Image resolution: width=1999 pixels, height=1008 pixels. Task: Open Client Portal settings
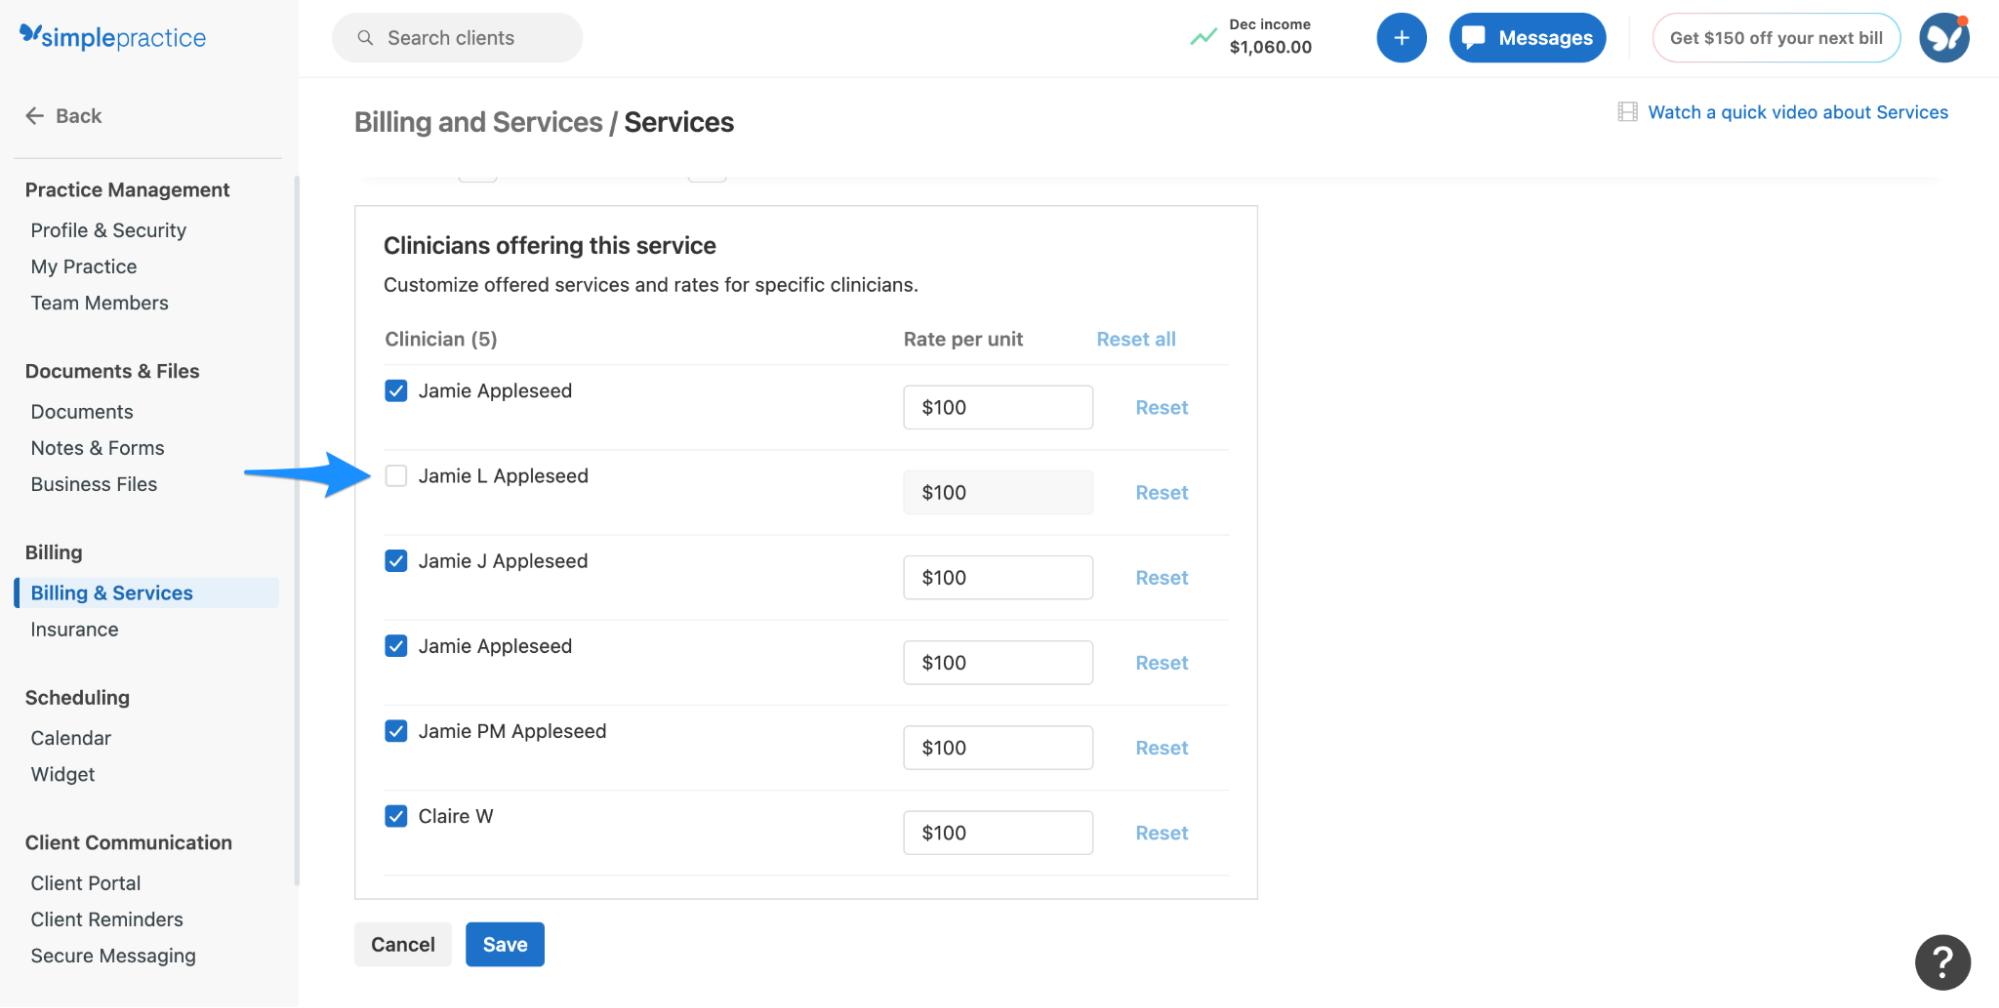click(85, 883)
